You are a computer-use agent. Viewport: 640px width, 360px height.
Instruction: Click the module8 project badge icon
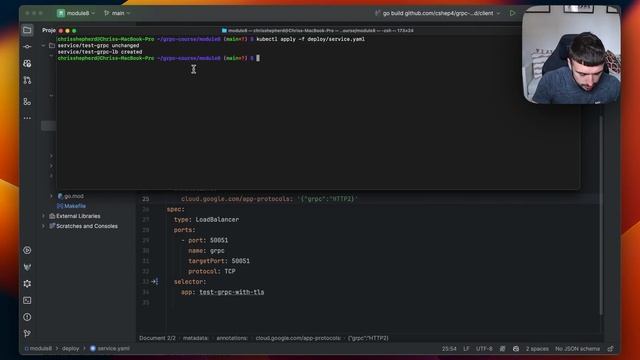pos(61,13)
